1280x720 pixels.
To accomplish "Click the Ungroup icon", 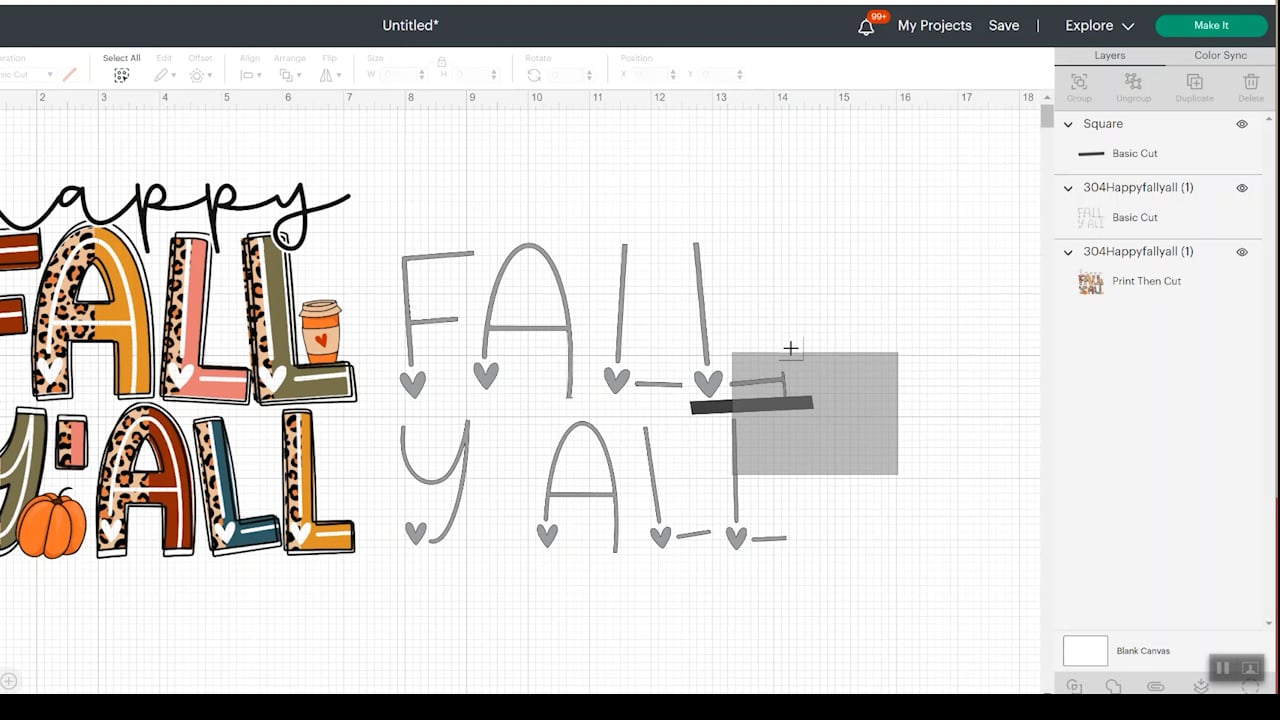I will click(1133, 82).
